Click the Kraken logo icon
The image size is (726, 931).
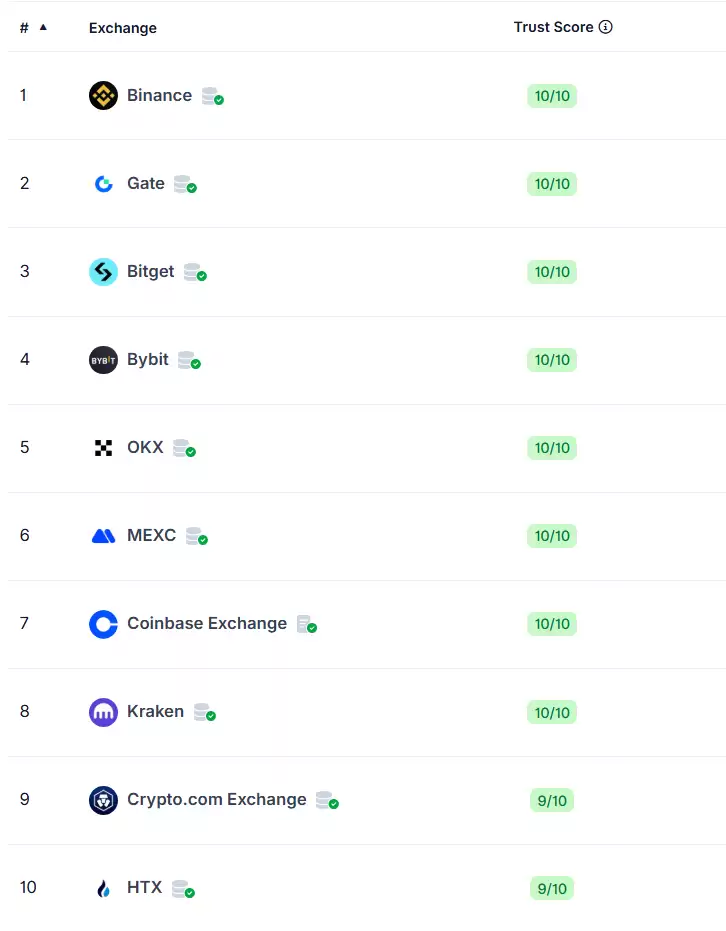coord(103,712)
